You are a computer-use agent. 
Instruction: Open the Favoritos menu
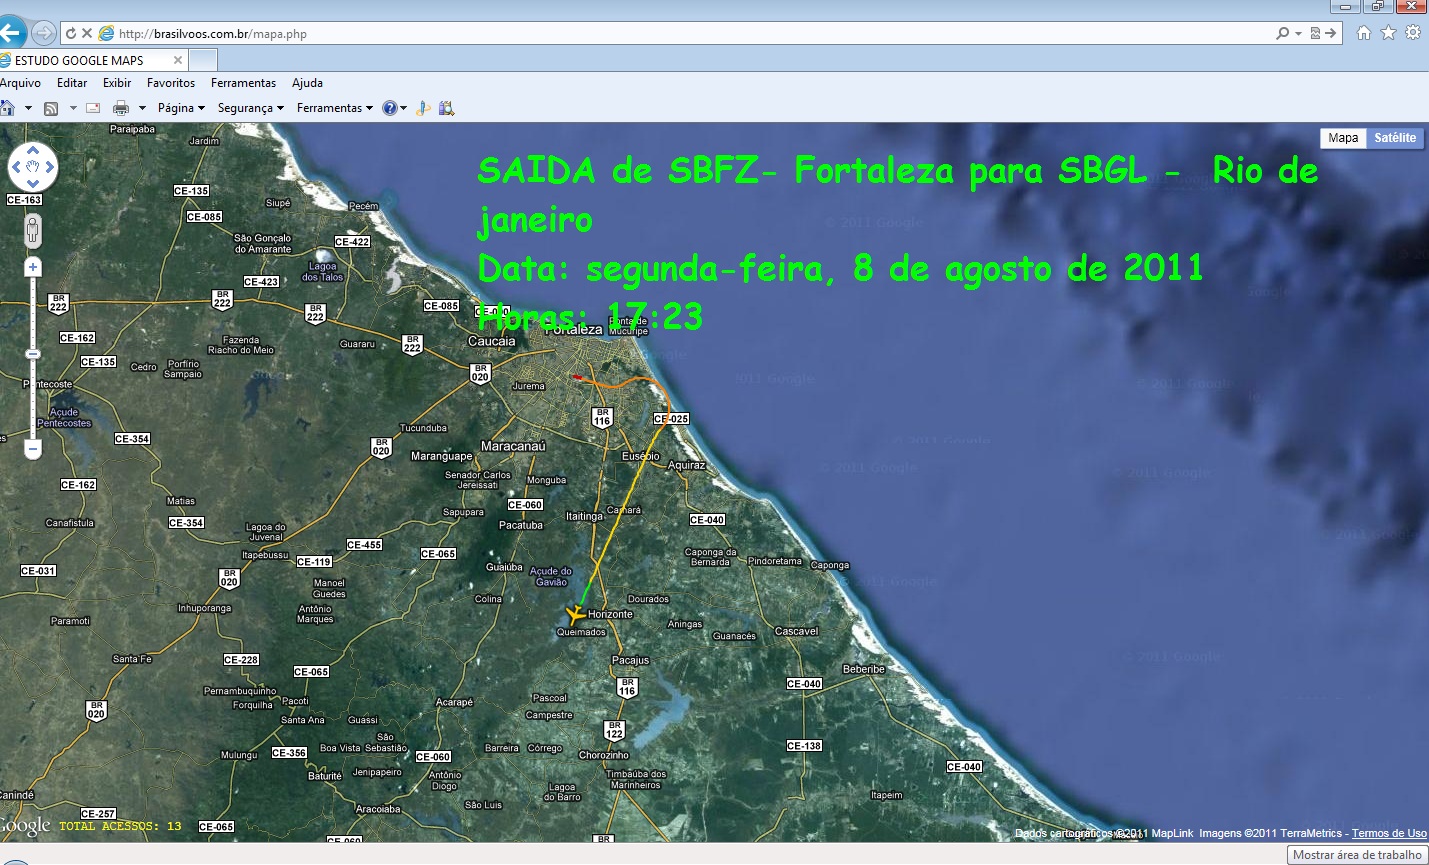point(170,83)
